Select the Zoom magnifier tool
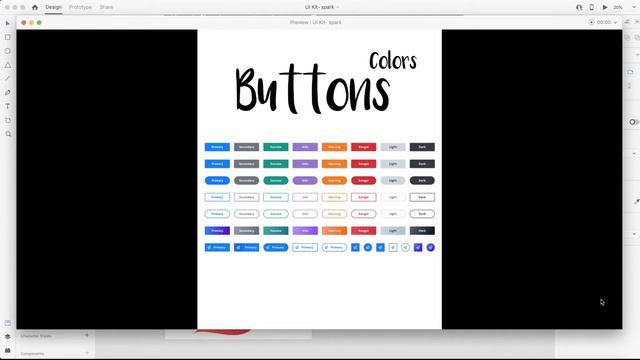Viewport: 640px width, 360px height. pos(8,134)
